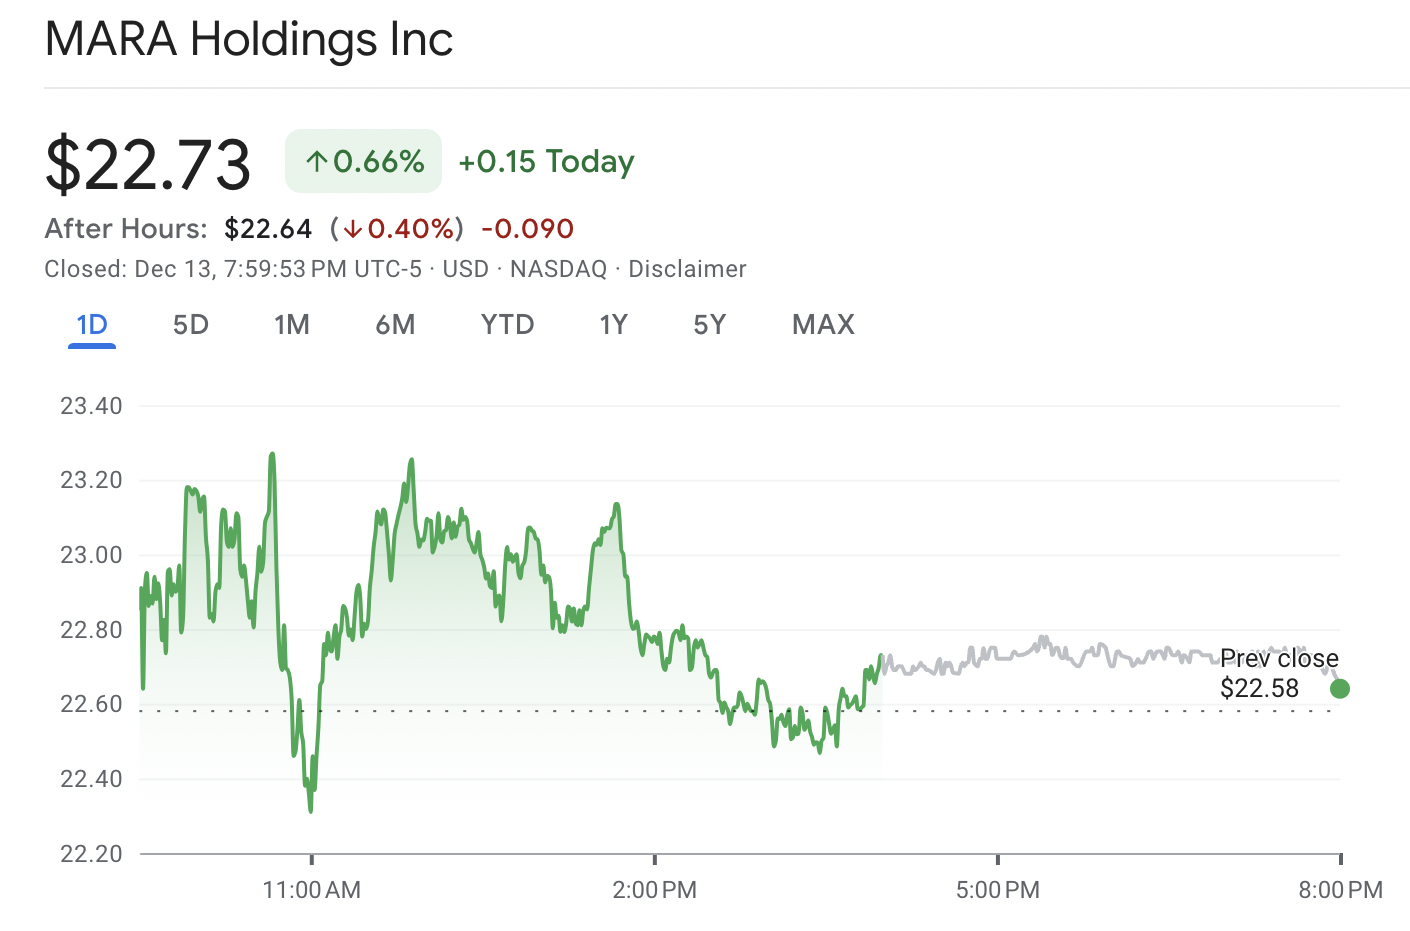Viewport: 1410px width, 931px height.
Task: Select the YTD time range
Action: 506,324
